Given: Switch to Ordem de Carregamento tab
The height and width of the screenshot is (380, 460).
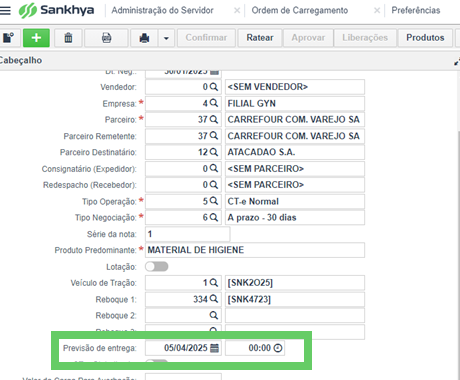Looking at the screenshot, I should coord(300,10).
